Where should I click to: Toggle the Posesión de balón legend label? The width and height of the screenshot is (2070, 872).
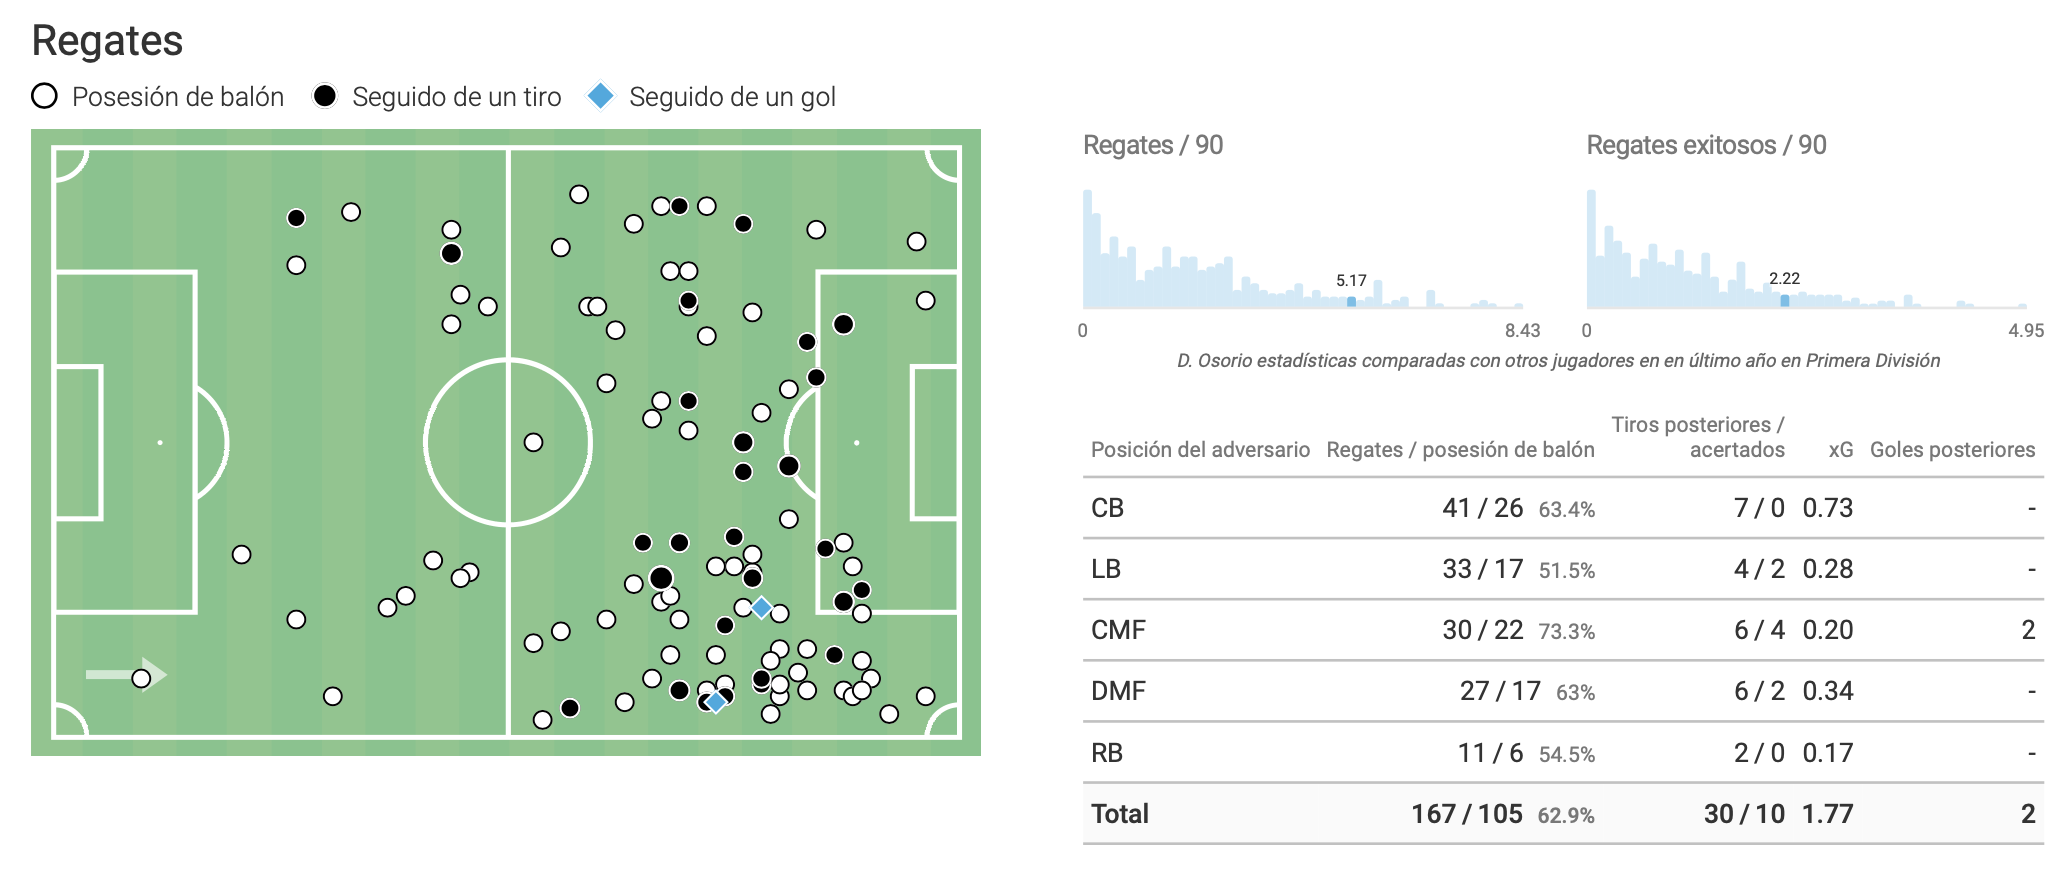tap(178, 97)
